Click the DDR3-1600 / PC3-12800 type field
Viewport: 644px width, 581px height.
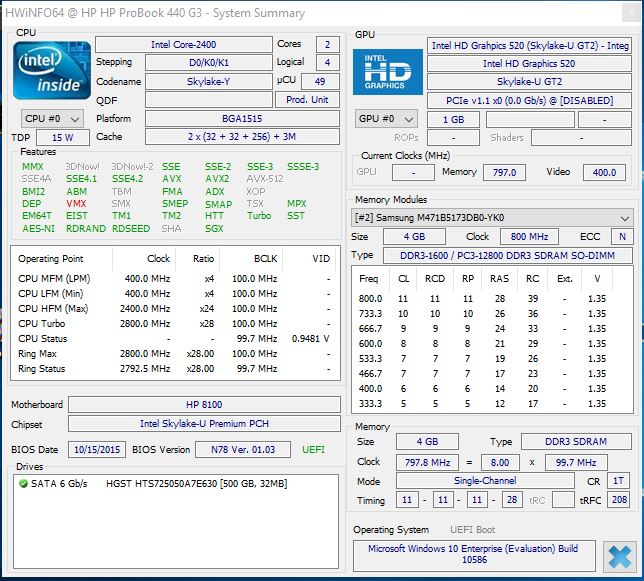508,255
